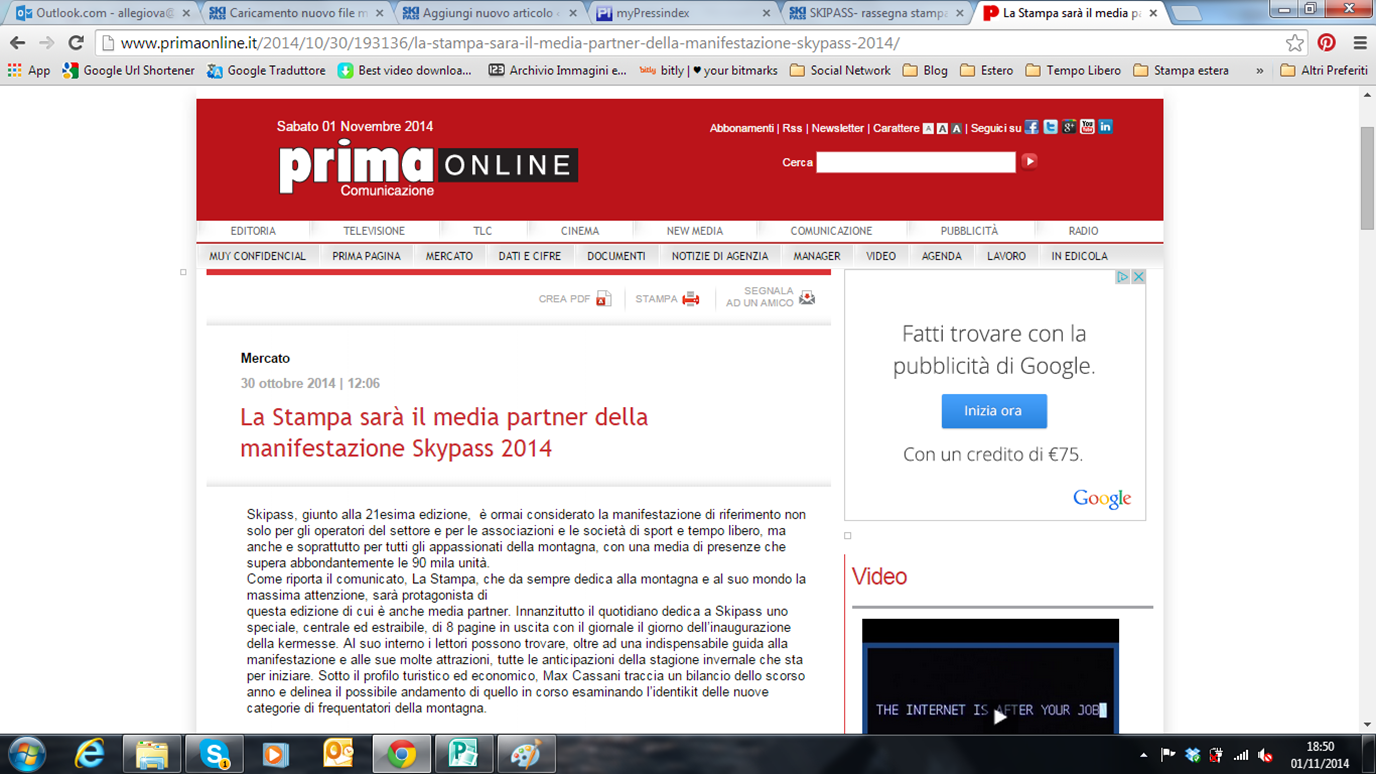The width and height of the screenshot is (1376, 774).
Task: Click the Inizia ora ad button
Action: (994, 411)
